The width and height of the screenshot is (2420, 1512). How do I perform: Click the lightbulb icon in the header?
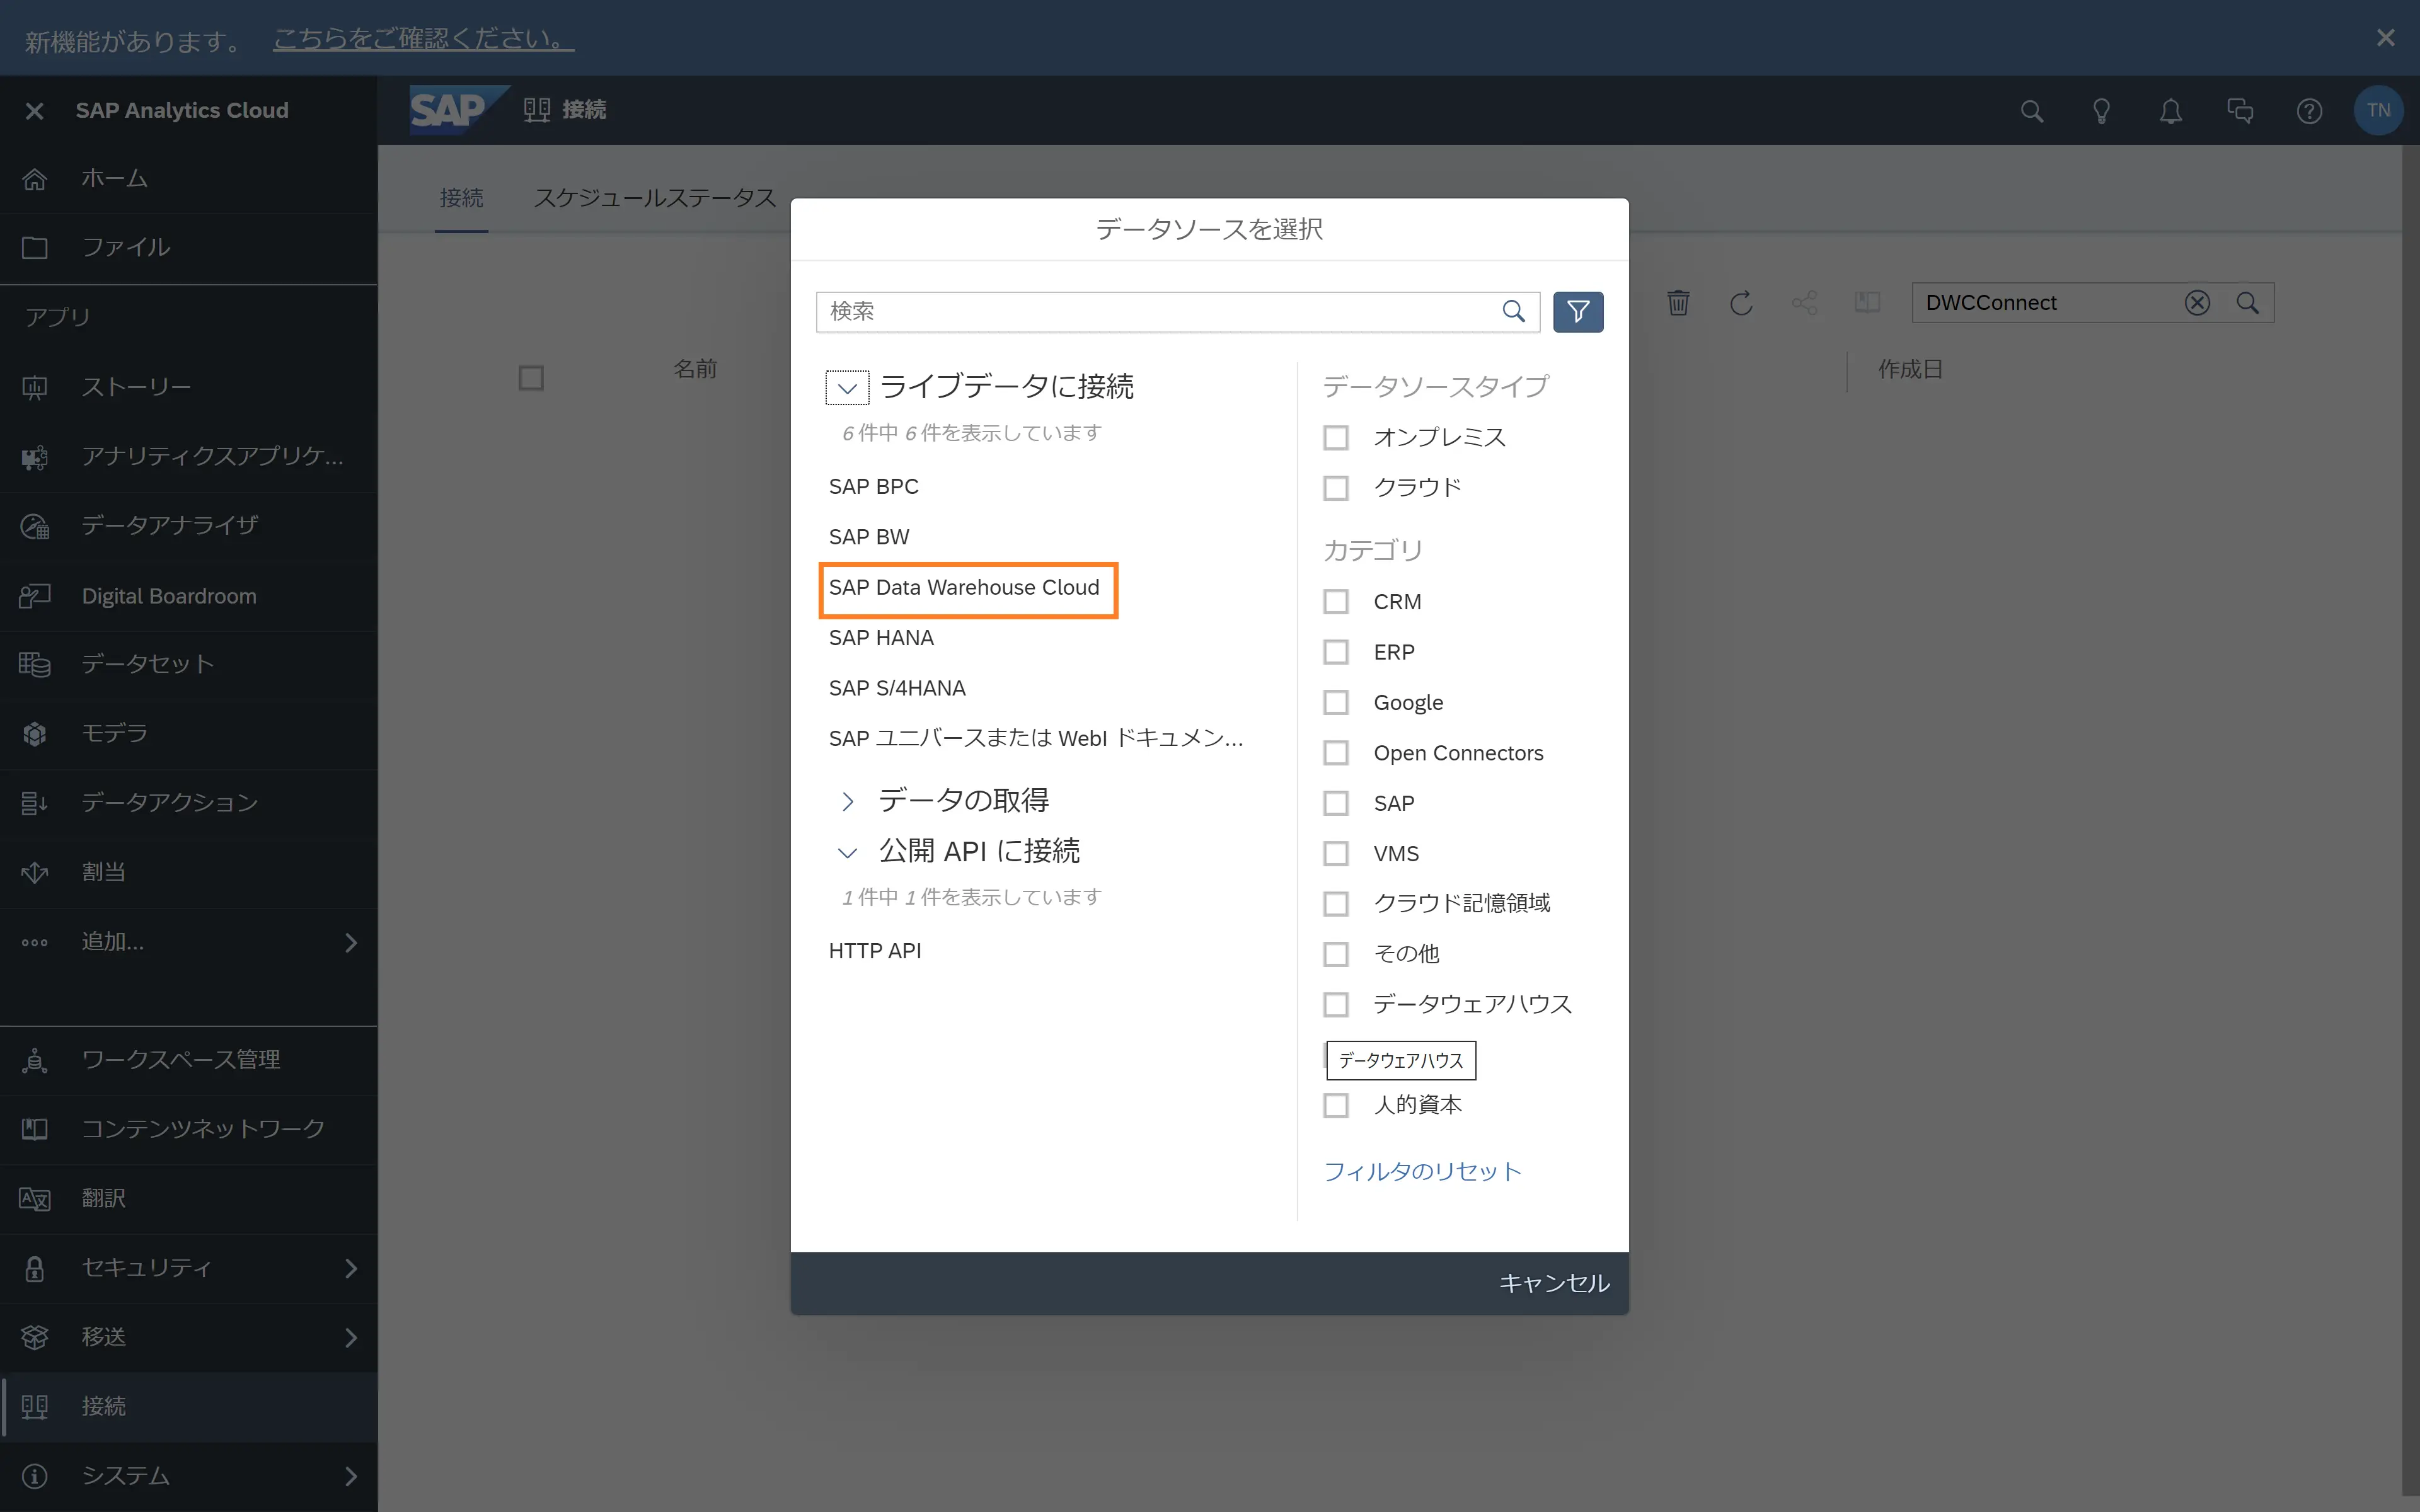[x=2101, y=111]
